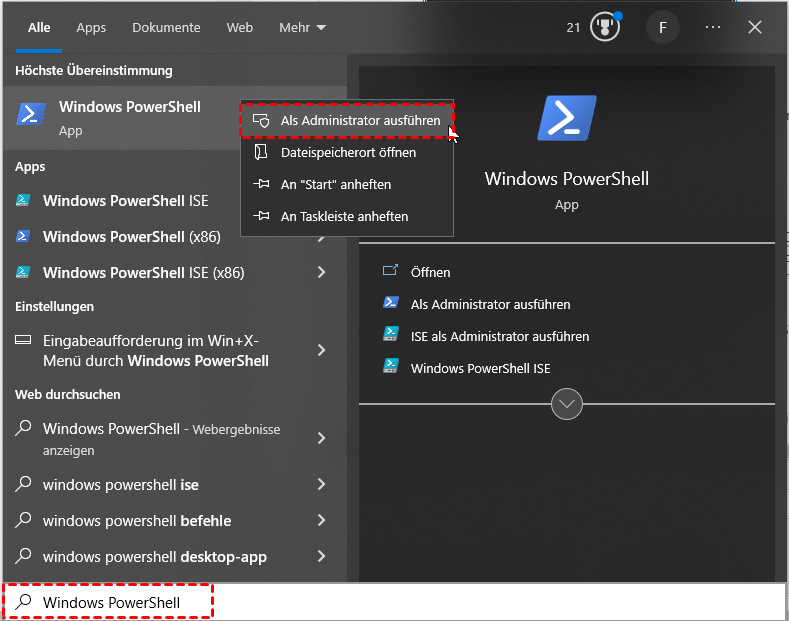Open Eingabeaufforderung im Win+X-Menü setting result
Screen dimensions: 789x621
point(155,350)
